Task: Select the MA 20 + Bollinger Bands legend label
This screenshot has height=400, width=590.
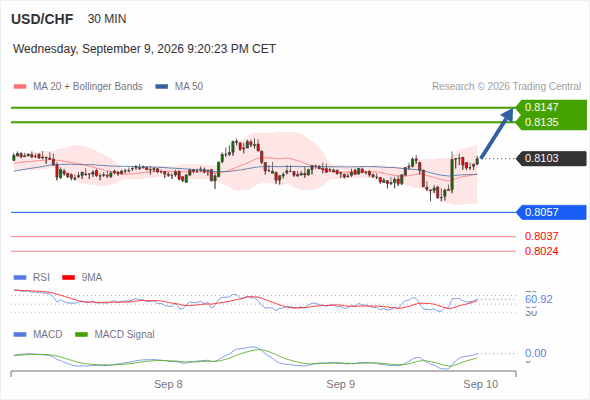Action: pos(88,87)
